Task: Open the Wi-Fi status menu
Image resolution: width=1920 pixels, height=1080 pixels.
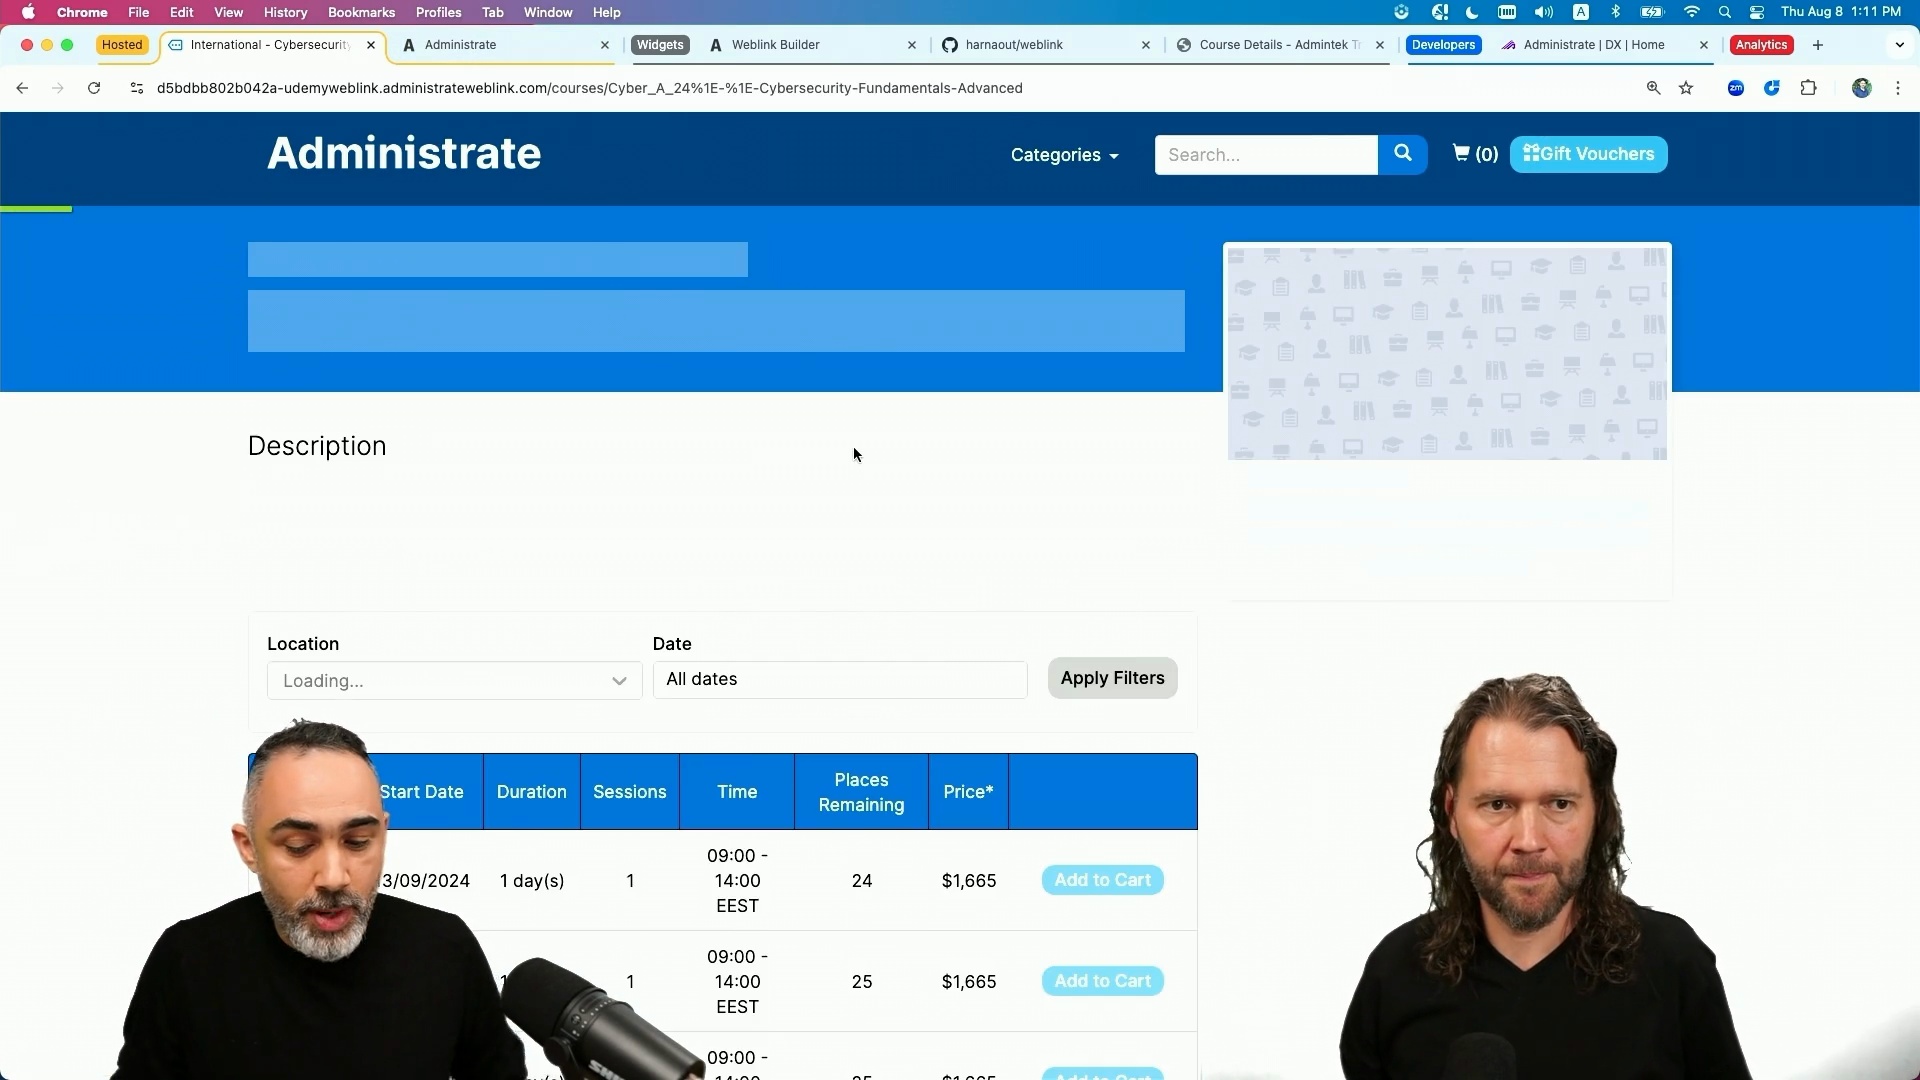Action: (x=1691, y=12)
